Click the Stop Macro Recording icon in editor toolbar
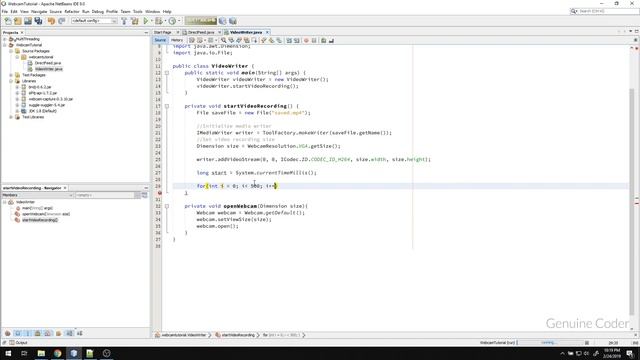640x360 pixels. click(x=314, y=40)
